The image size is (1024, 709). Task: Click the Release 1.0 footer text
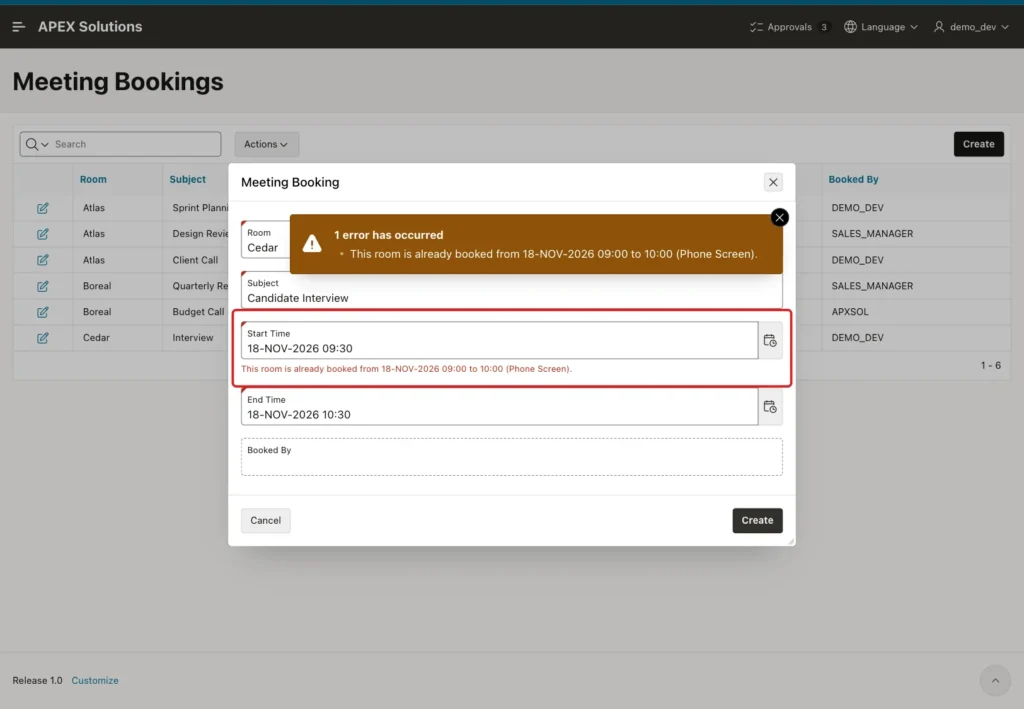37,680
